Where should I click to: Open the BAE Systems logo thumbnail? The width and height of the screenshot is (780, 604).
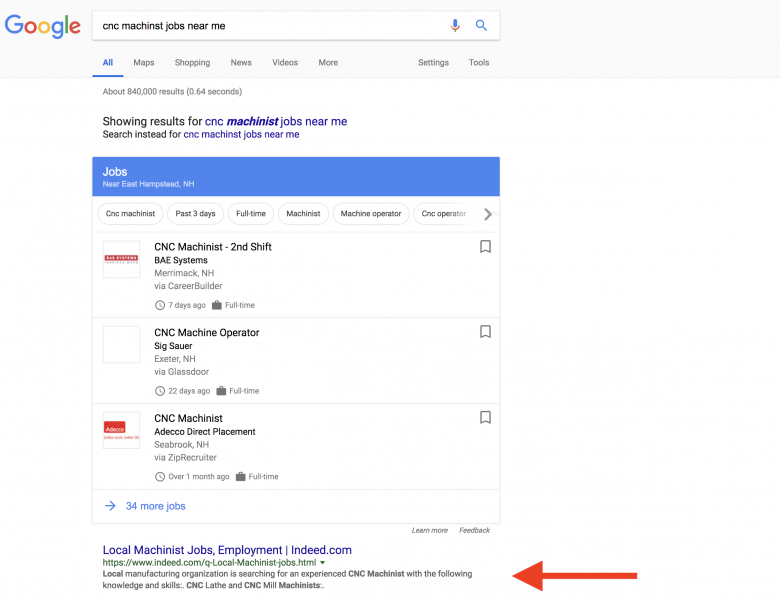[121, 259]
